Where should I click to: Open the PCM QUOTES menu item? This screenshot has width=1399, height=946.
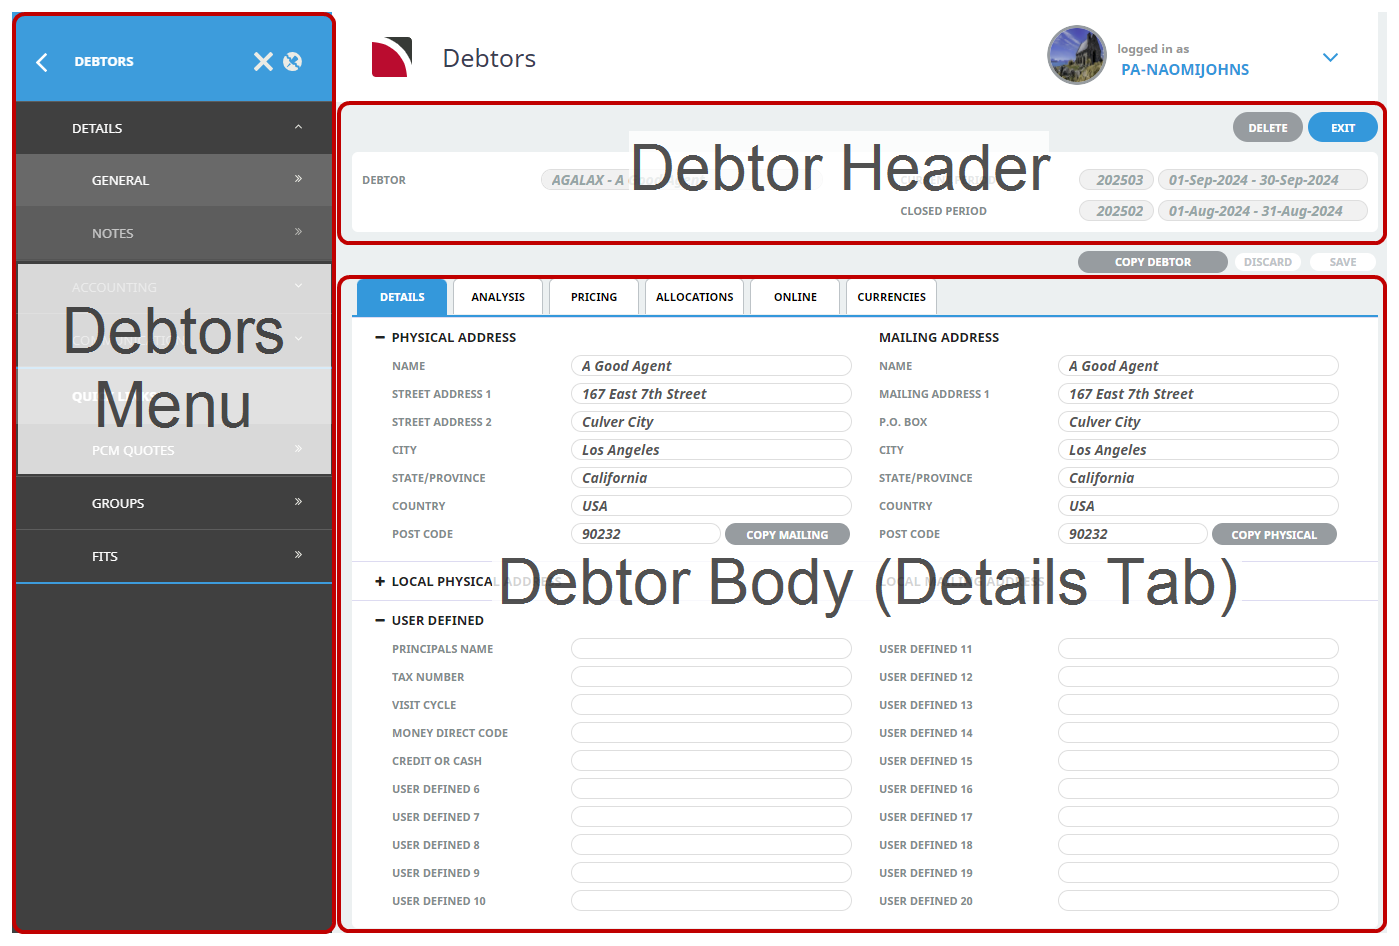pos(174,450)
